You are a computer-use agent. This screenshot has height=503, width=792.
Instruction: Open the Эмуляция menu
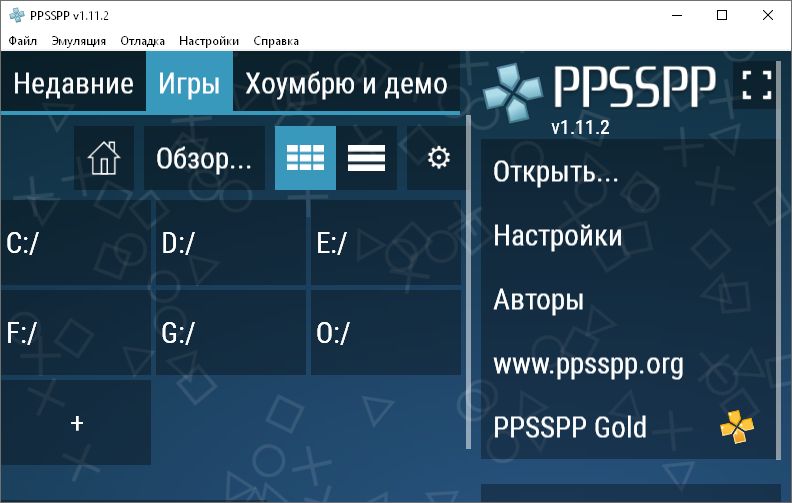click(79, 41)
